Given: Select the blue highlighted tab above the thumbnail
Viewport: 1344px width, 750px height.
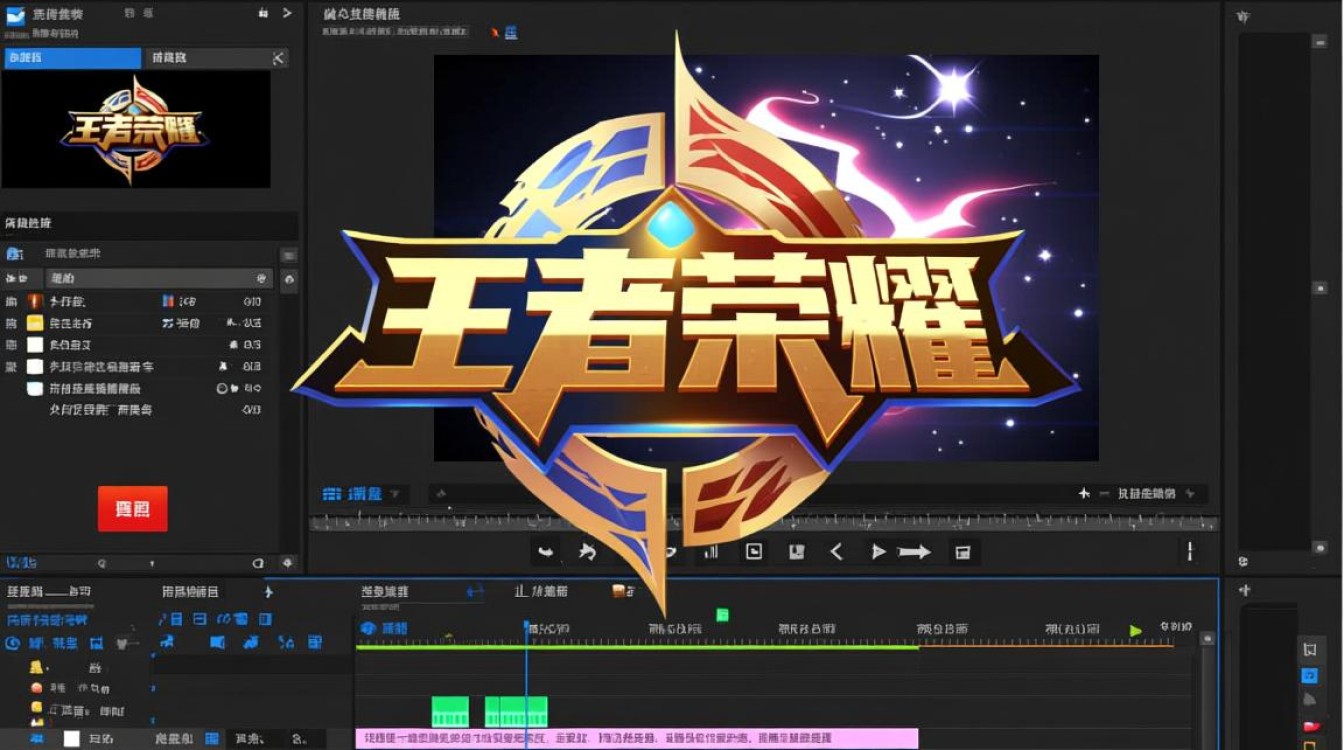Looking at the screenshot, I should pyautogui.click(x=72, y=58).
